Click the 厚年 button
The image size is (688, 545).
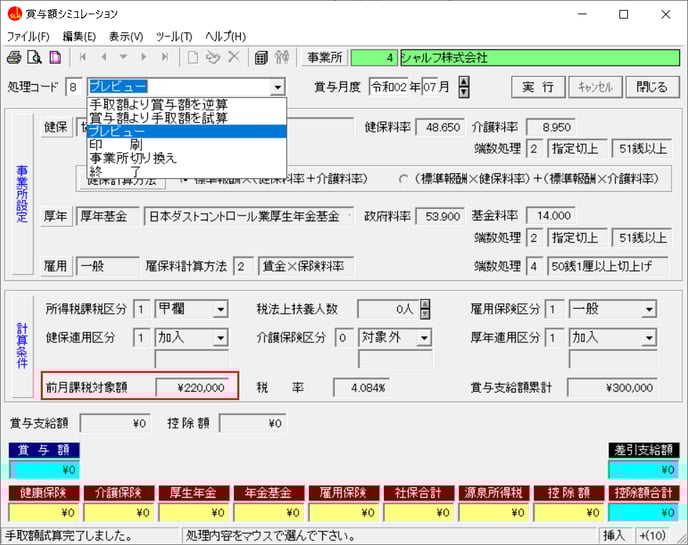tap(56, 216)
